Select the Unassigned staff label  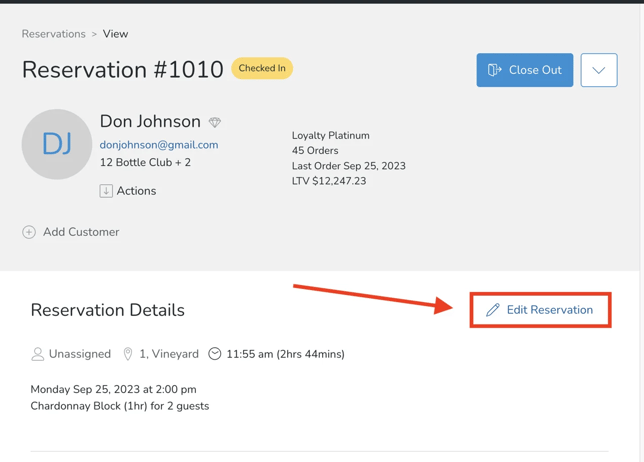click(80, 354)
